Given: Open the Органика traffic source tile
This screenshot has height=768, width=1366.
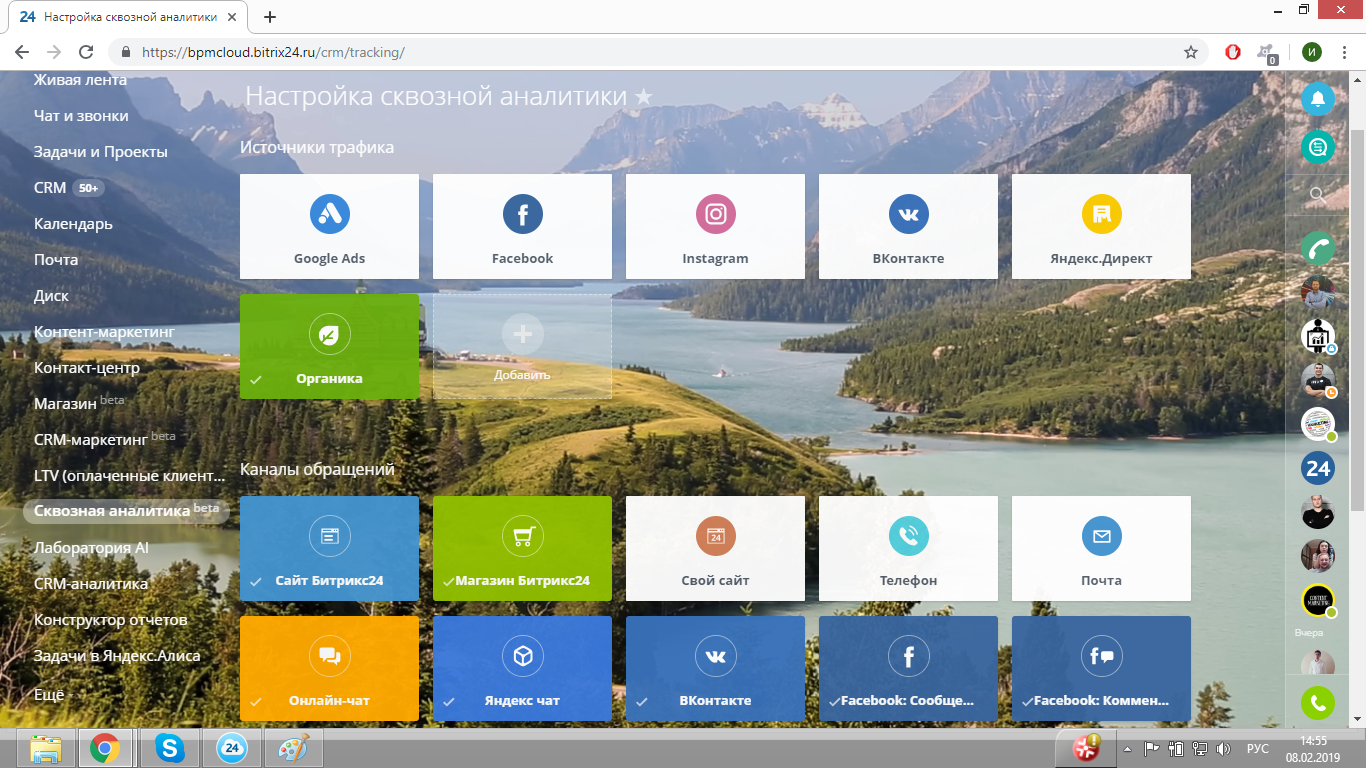Looking at the screenshot, I should pyautogui.click(x=329, y=346).
